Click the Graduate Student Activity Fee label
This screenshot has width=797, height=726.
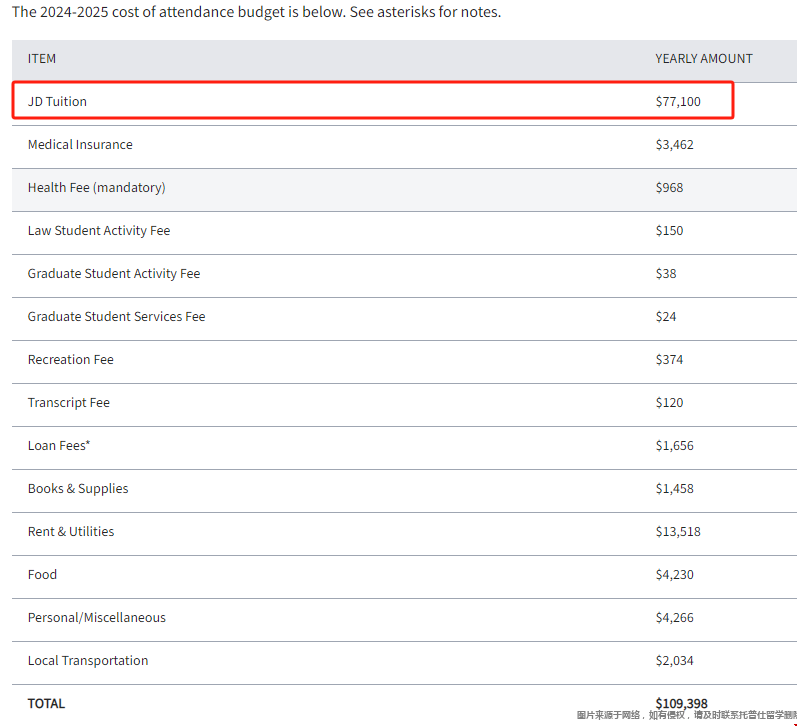coord(114,274)
